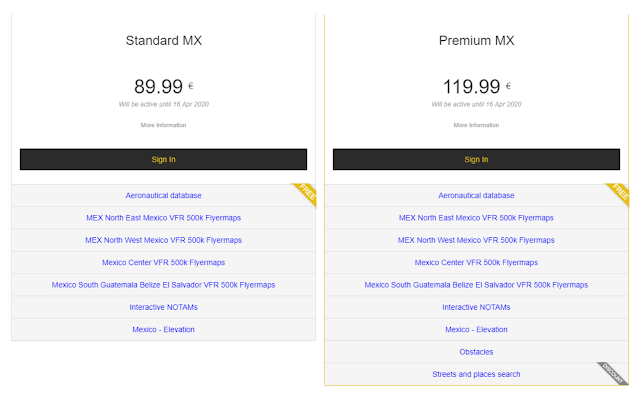Click Interactive NOTAMs in Standard MX
Screen dimensions: 640x415
[163, 307]
